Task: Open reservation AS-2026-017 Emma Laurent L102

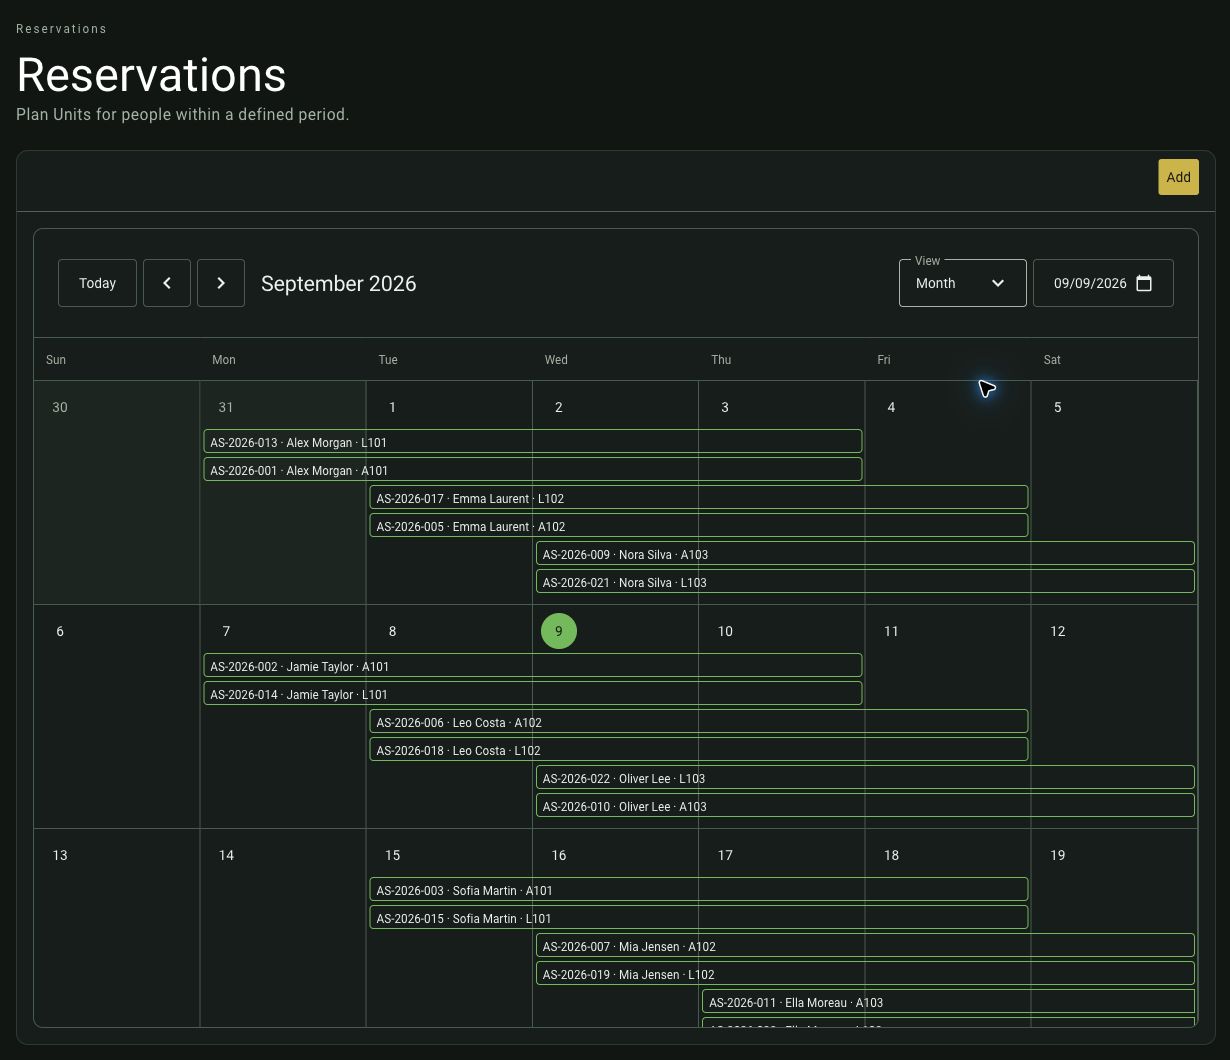Action: pyautogui.click(x=699, y=498)
